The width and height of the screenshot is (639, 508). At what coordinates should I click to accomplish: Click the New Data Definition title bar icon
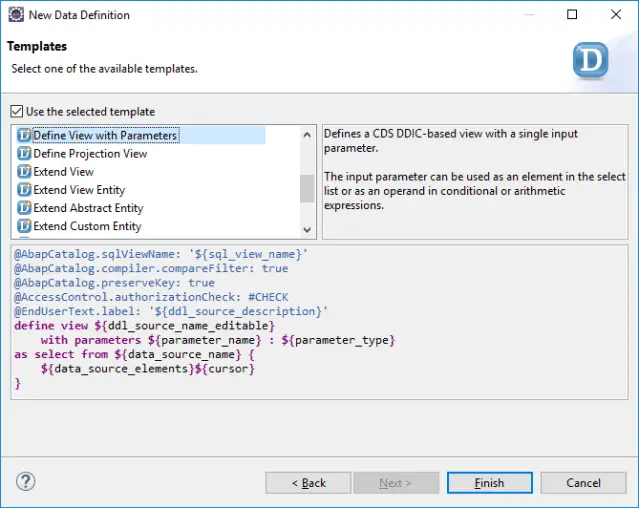(x=16, y=15)
